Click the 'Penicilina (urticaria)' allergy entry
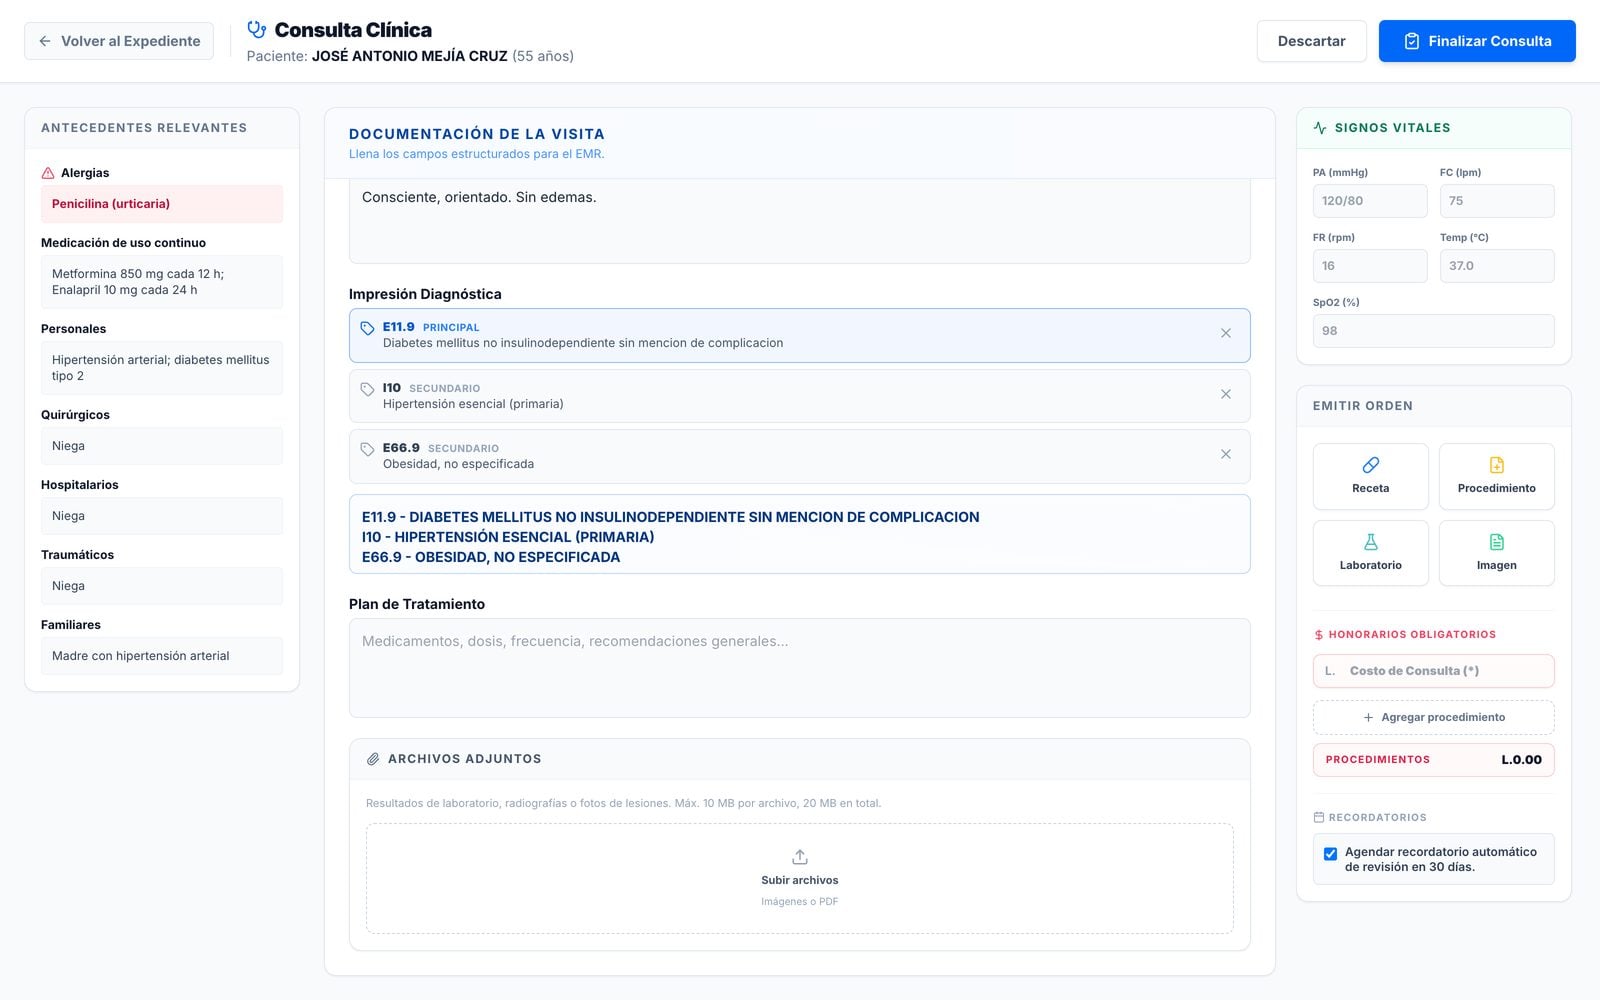 (x=162, y=204)
